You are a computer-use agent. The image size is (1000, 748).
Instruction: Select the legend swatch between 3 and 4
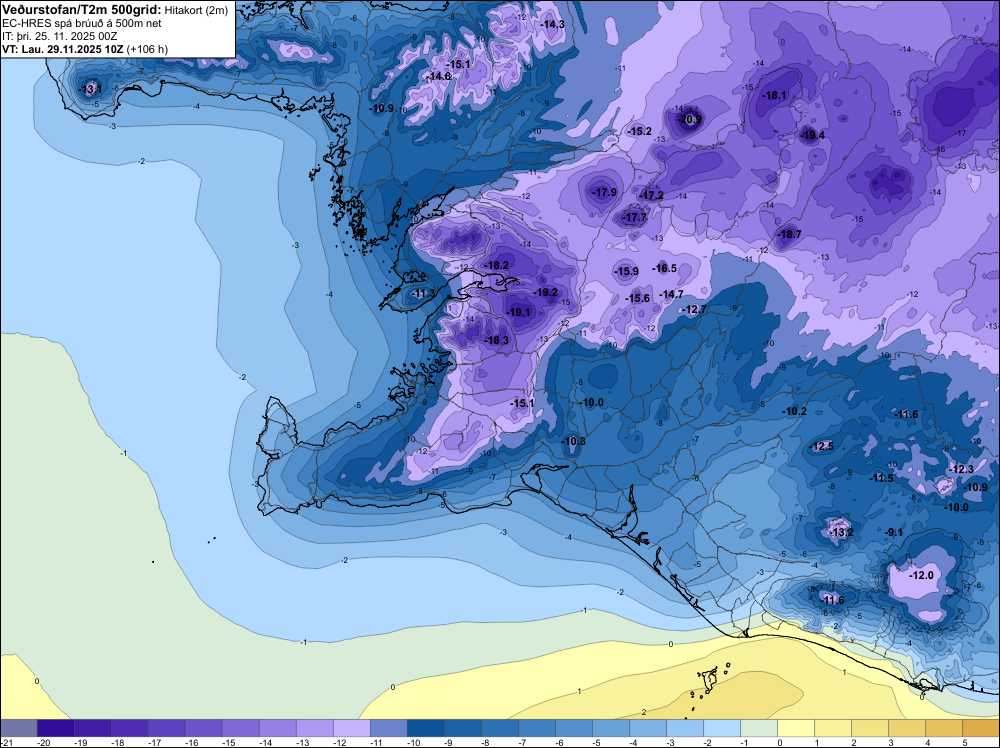click(x=907, y=728)
